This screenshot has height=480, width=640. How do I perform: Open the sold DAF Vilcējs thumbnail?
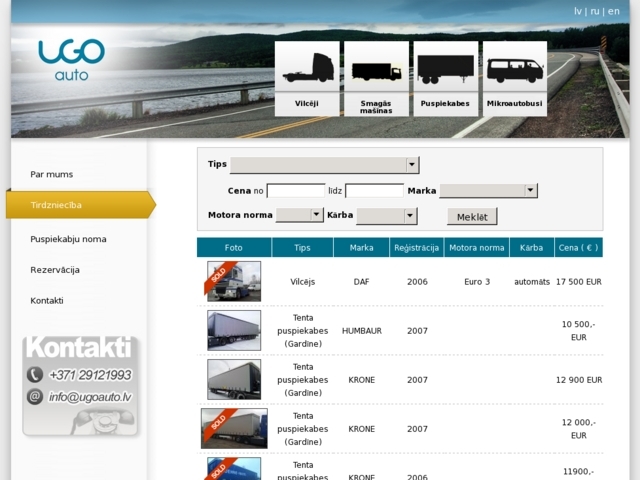pyautogui.click(x=233, y=282)
